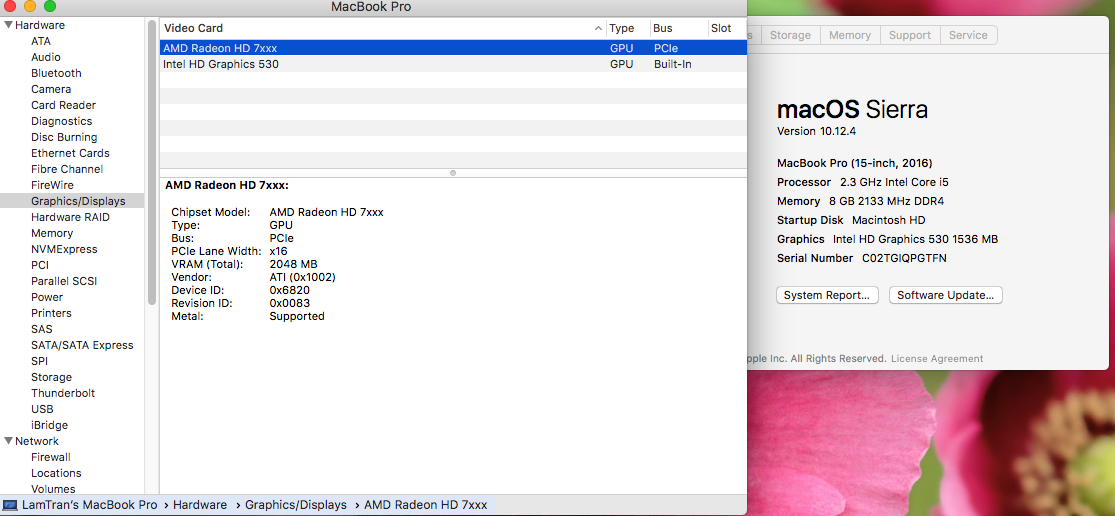
Task: Open the Thunderbolt sidebar item
Action: pos(63,393)
